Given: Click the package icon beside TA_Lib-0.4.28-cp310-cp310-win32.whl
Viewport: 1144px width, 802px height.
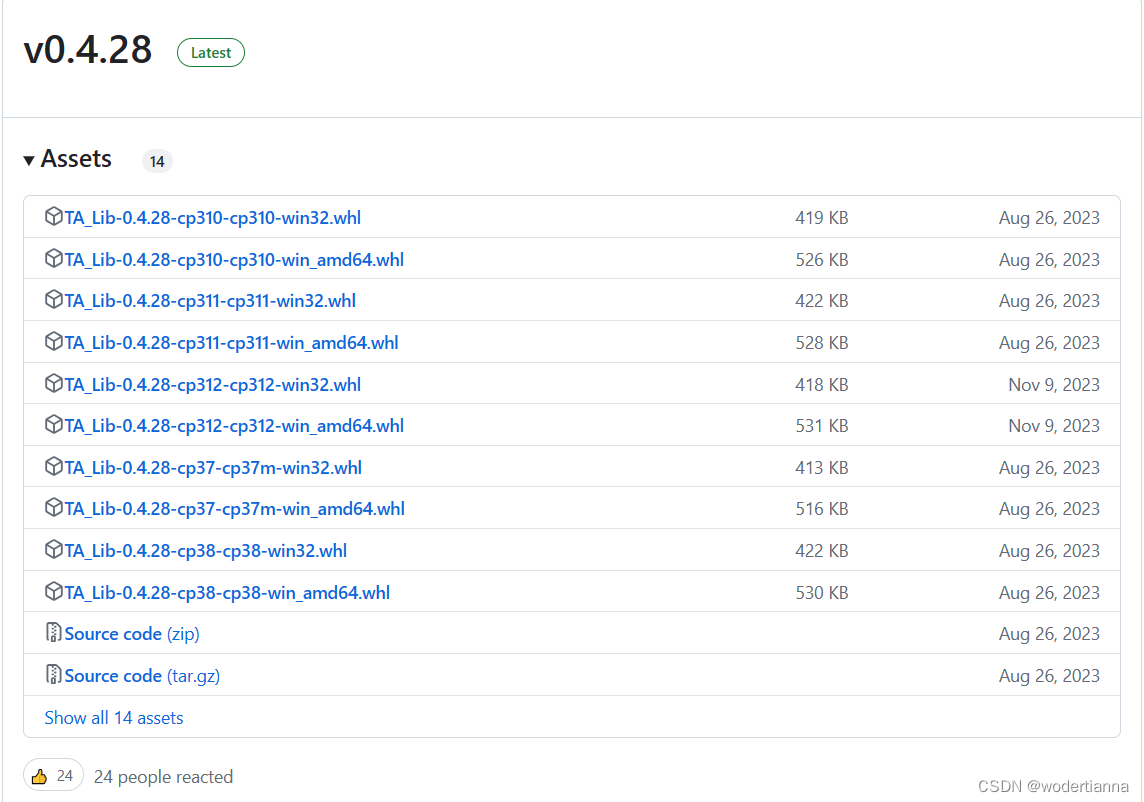Looking at the screenshot, I should pyautogui.click(x=54, y=217).
